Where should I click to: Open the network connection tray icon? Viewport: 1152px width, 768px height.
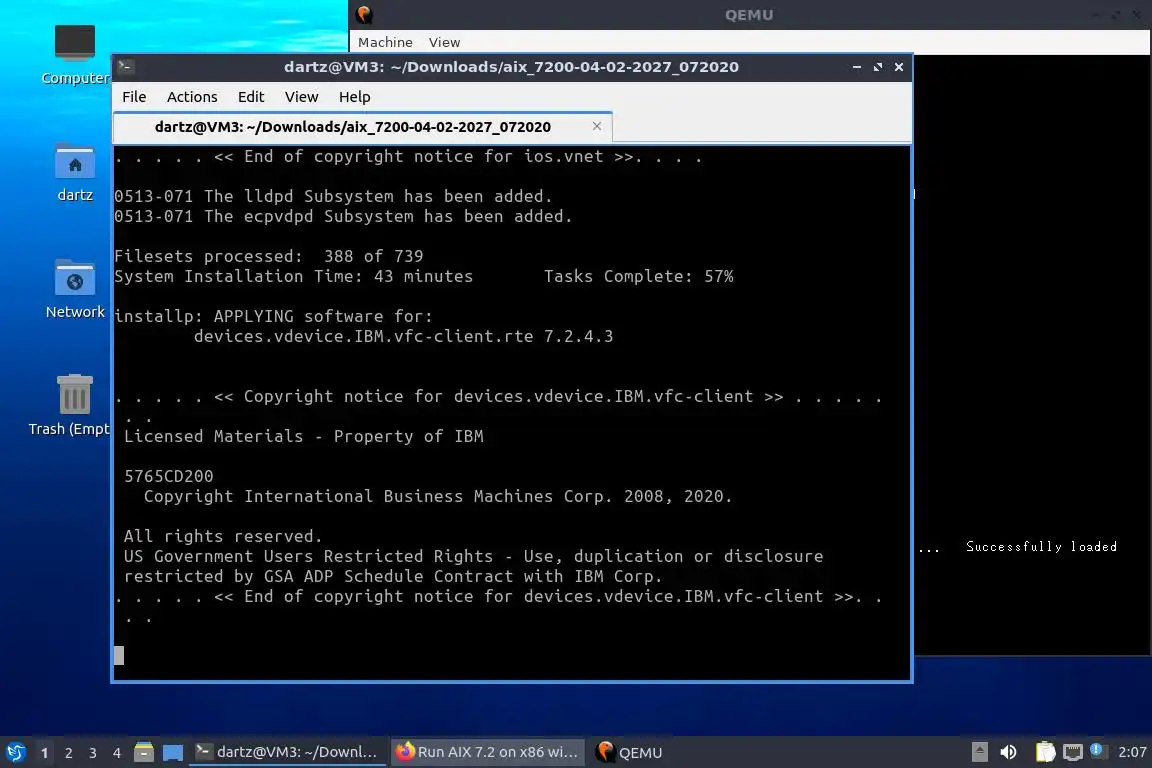(x=1073, y=752)
